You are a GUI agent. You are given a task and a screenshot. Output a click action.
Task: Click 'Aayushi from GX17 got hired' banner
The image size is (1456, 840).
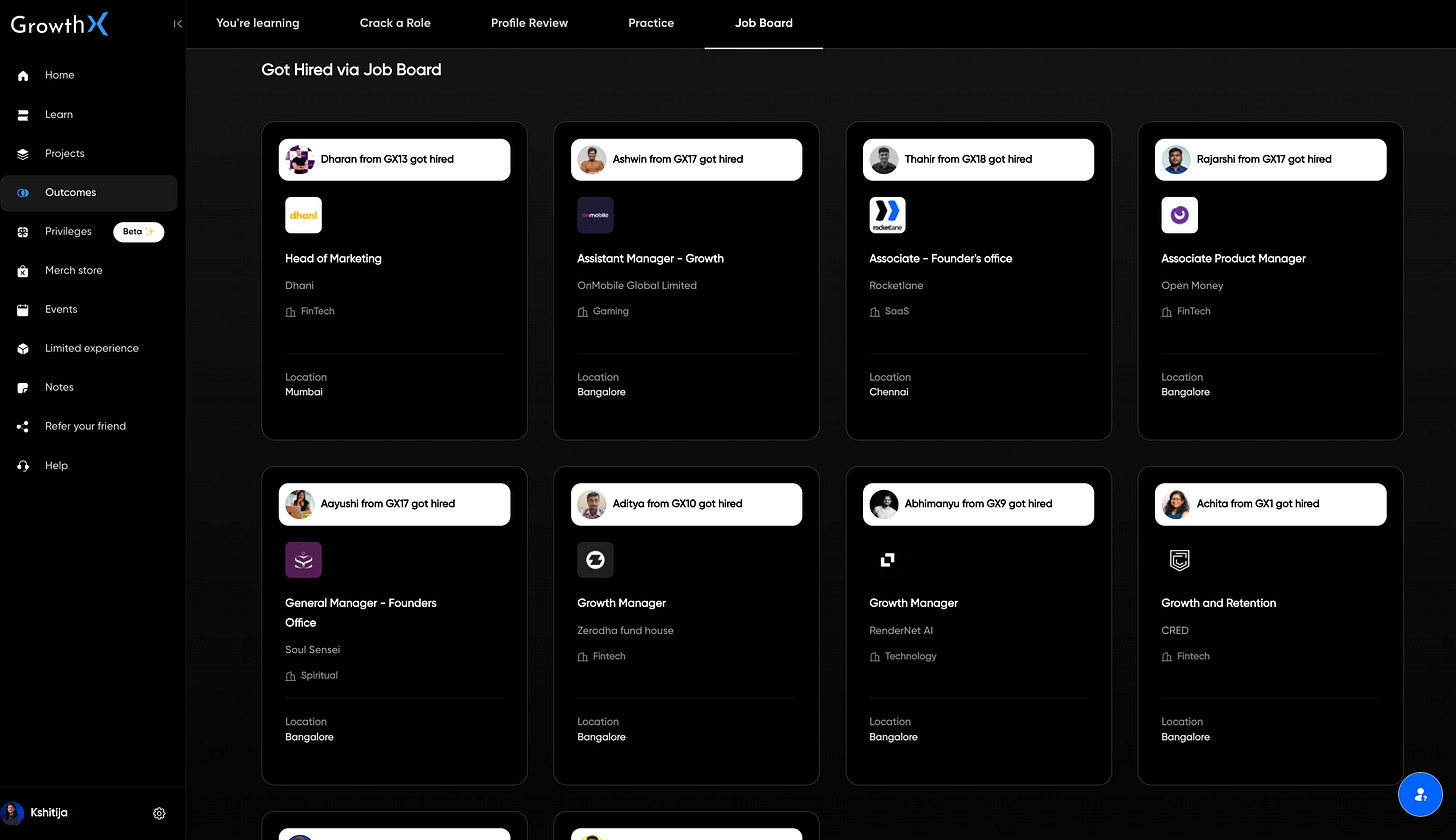(x=394, y=504)
